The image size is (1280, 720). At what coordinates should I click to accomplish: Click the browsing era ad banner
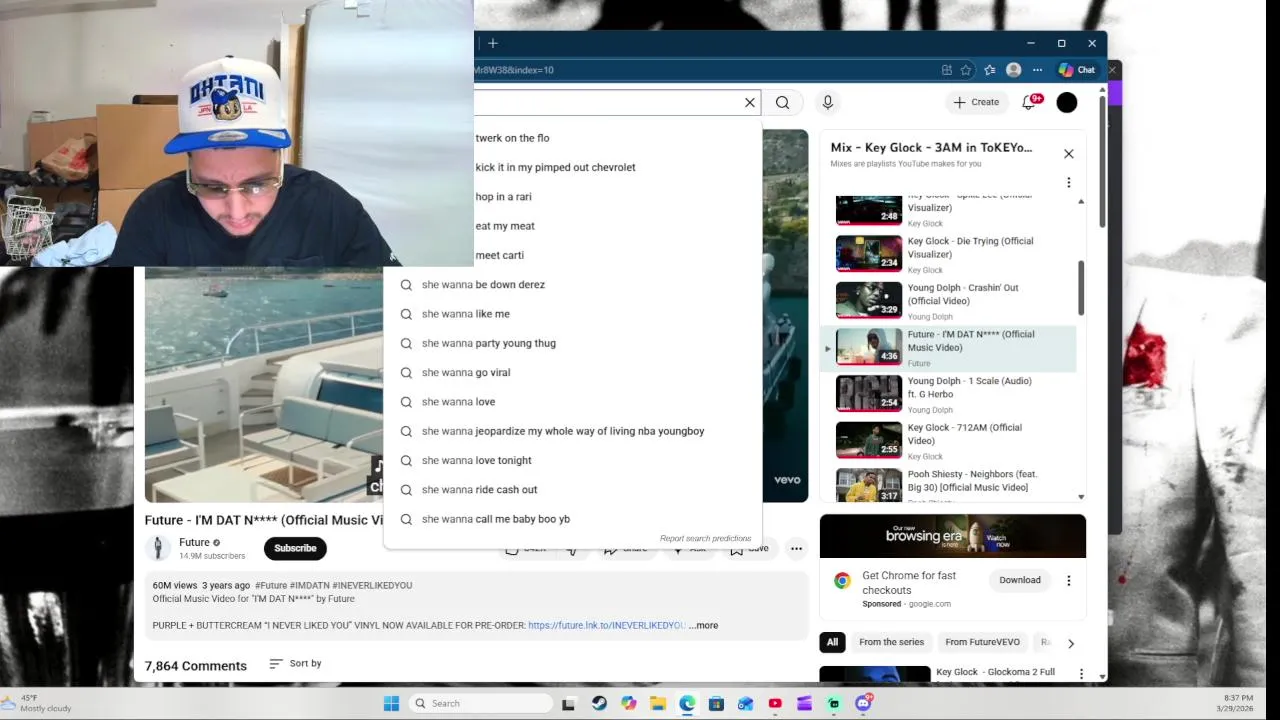pos(953,536)
